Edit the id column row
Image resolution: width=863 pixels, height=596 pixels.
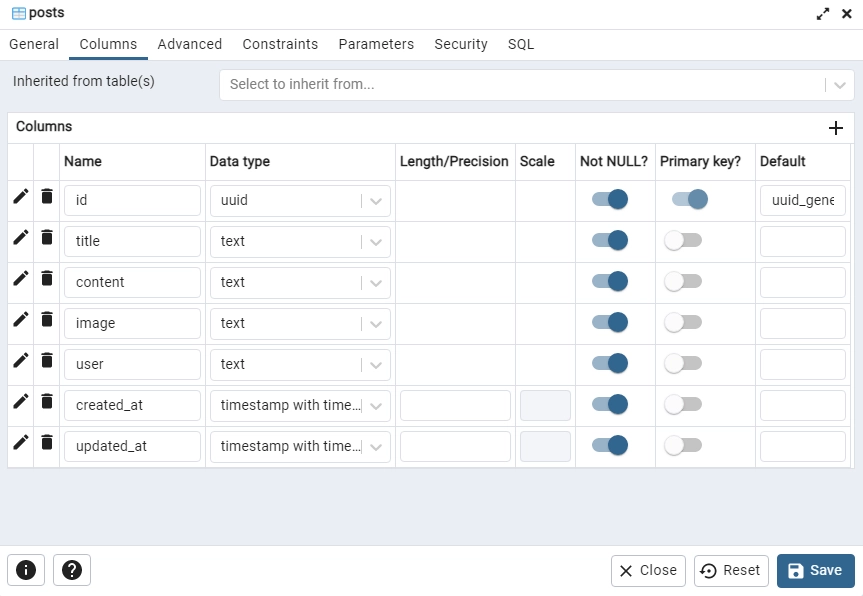pyautogui.click(x=21, y=196)
